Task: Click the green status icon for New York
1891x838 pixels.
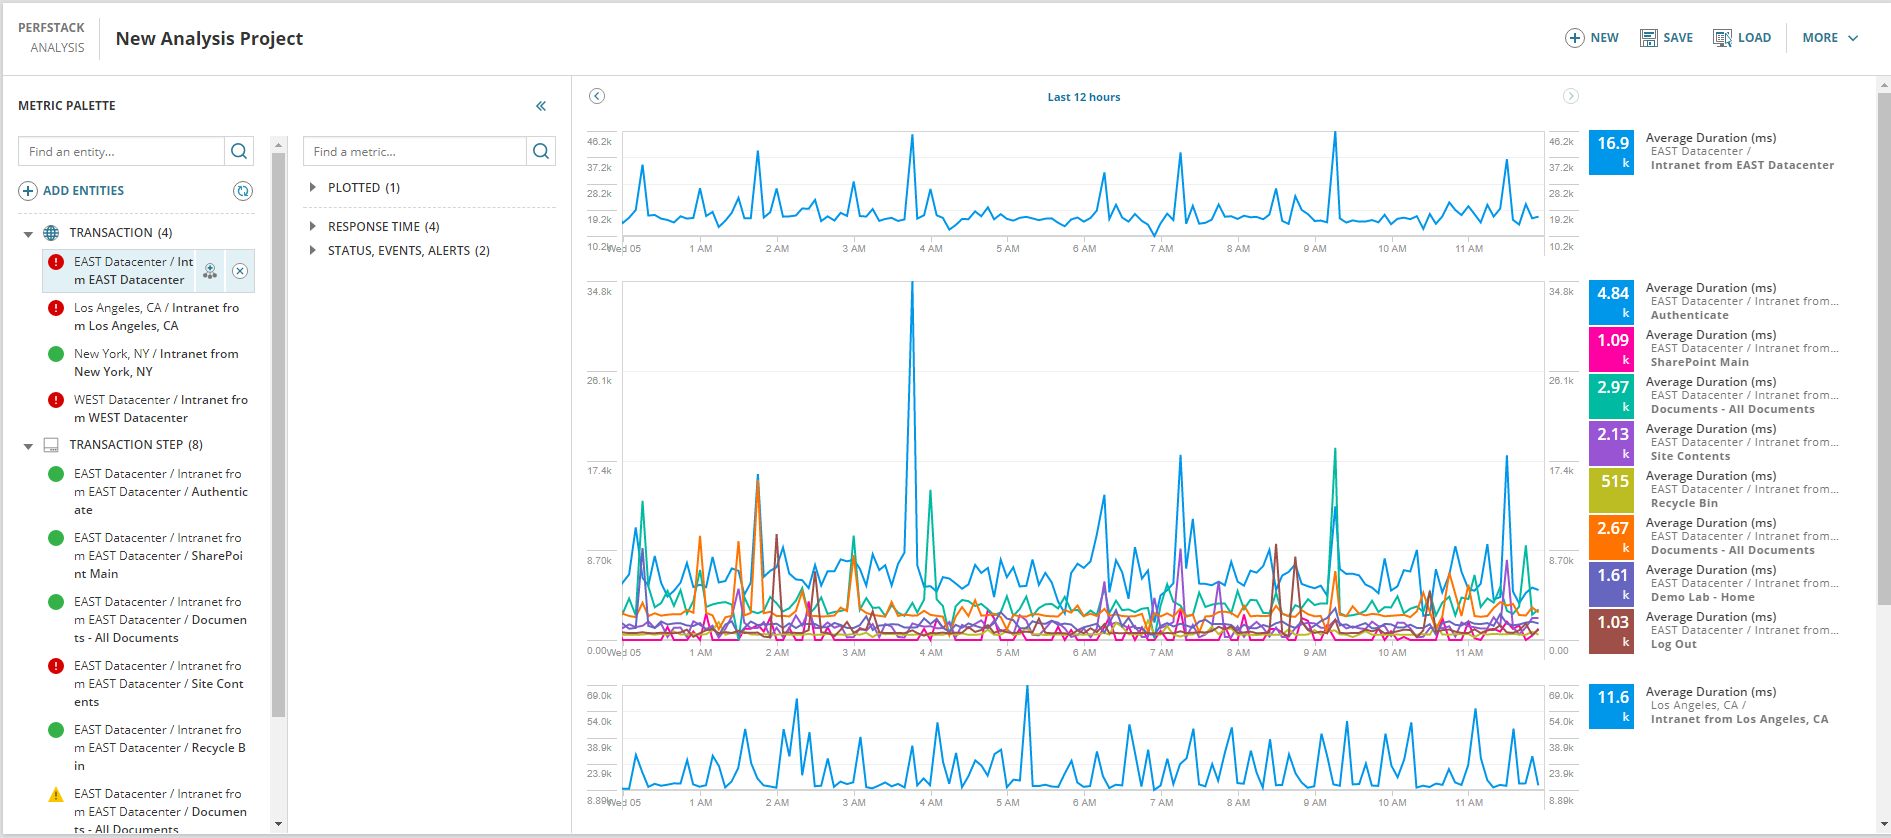Action: [56, 354]
